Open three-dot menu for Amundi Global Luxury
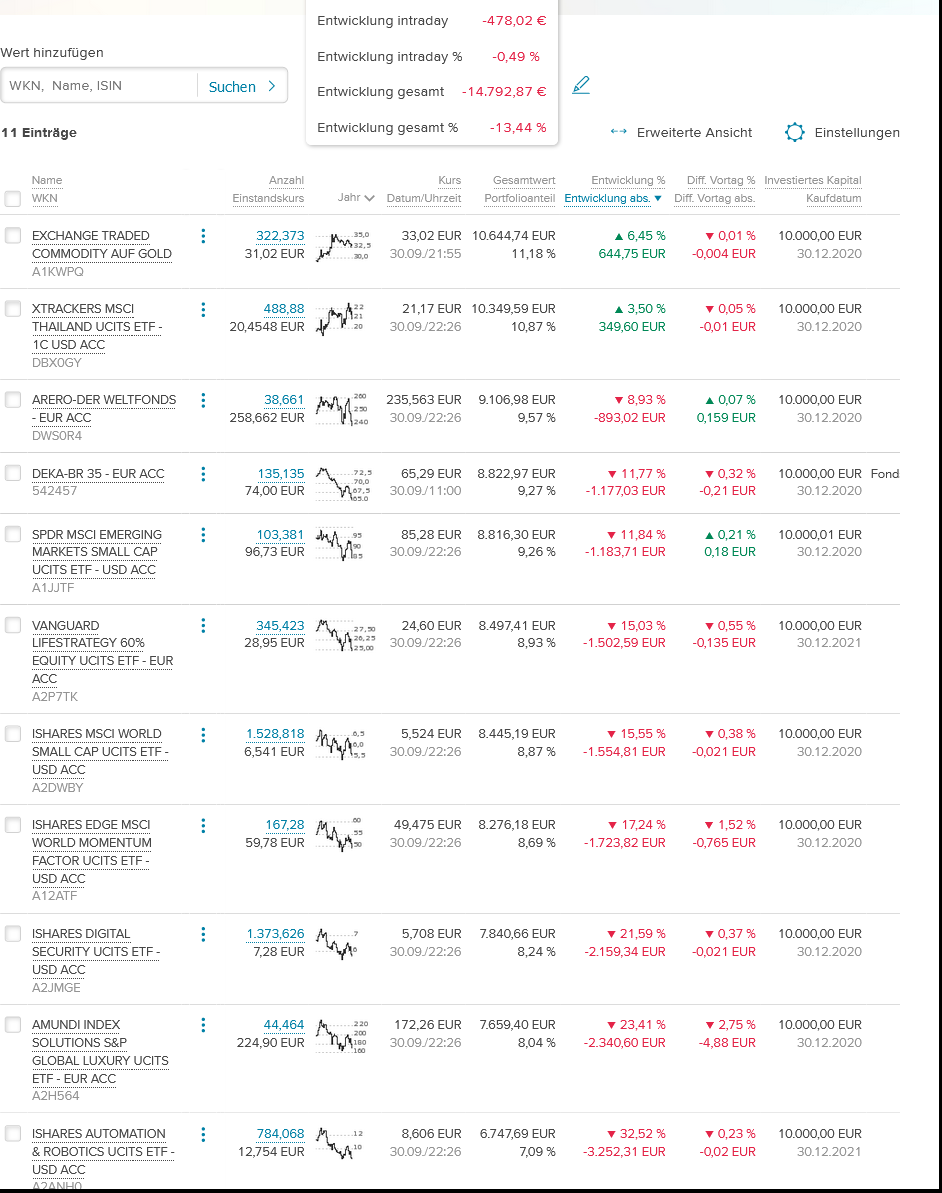 coord(203,1025)
